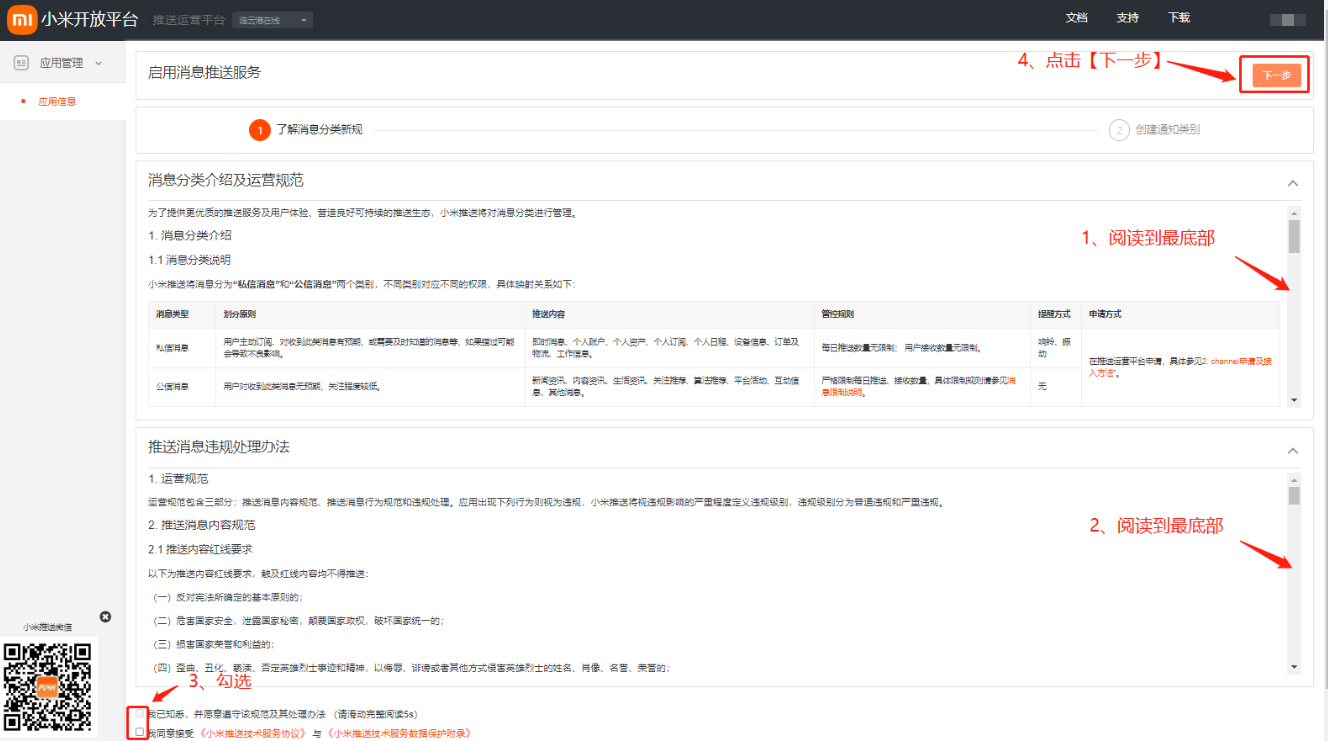Close the 小米推送微信 QR code popup
The image size is (1328, 741).
pyautogui.click(x=106, y=617)
